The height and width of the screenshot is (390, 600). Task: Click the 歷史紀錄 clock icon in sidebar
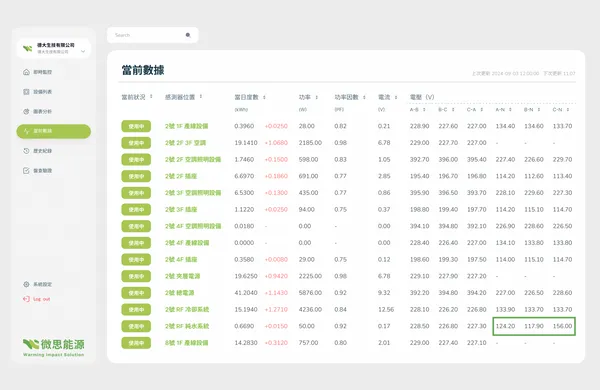pos(26,151)
